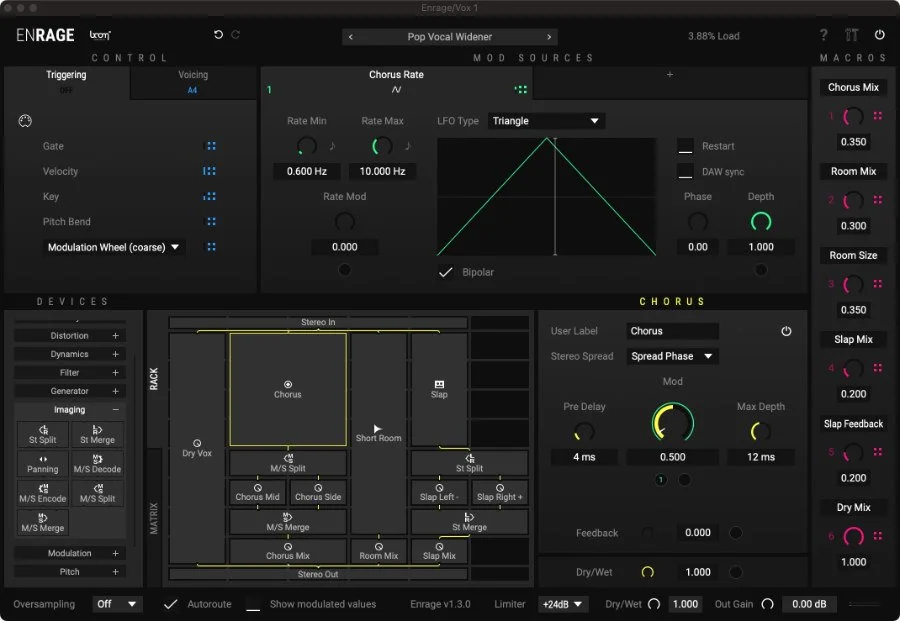Click the Chorus Mix macro assign dots

[x=878, y=116]
